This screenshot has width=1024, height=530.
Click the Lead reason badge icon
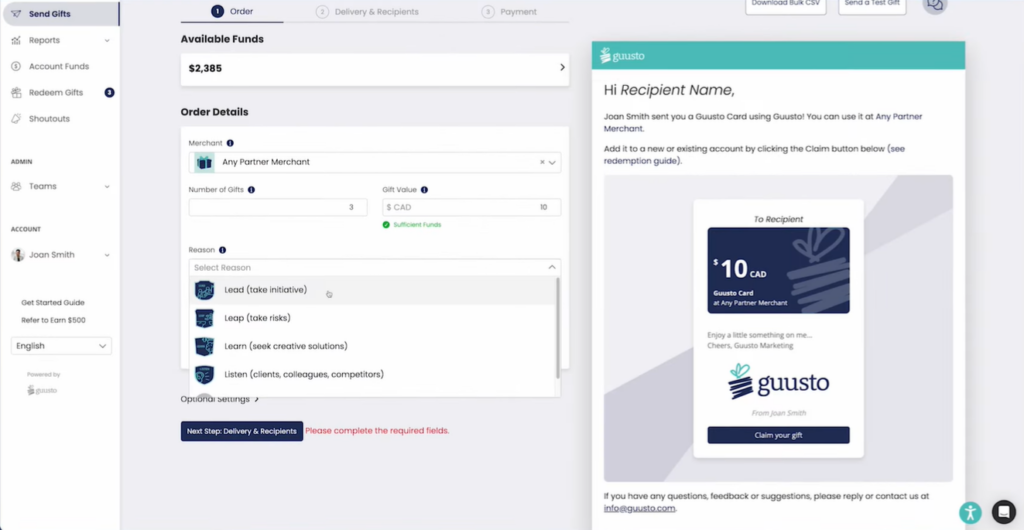(x=204, y=290)
